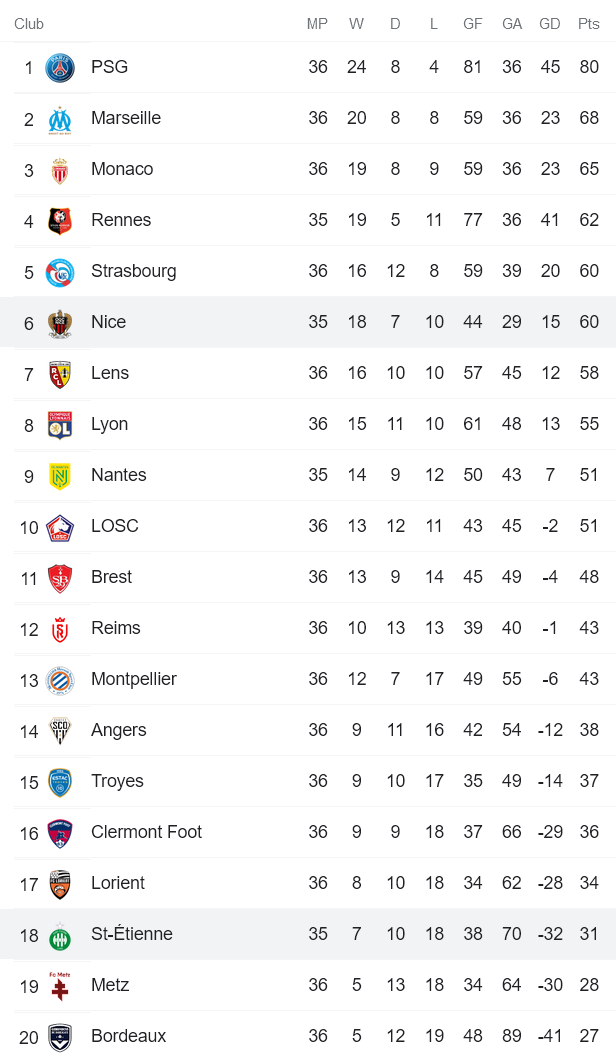
Task: Click the Nice club crest
Action: click(x=60, y=323)
